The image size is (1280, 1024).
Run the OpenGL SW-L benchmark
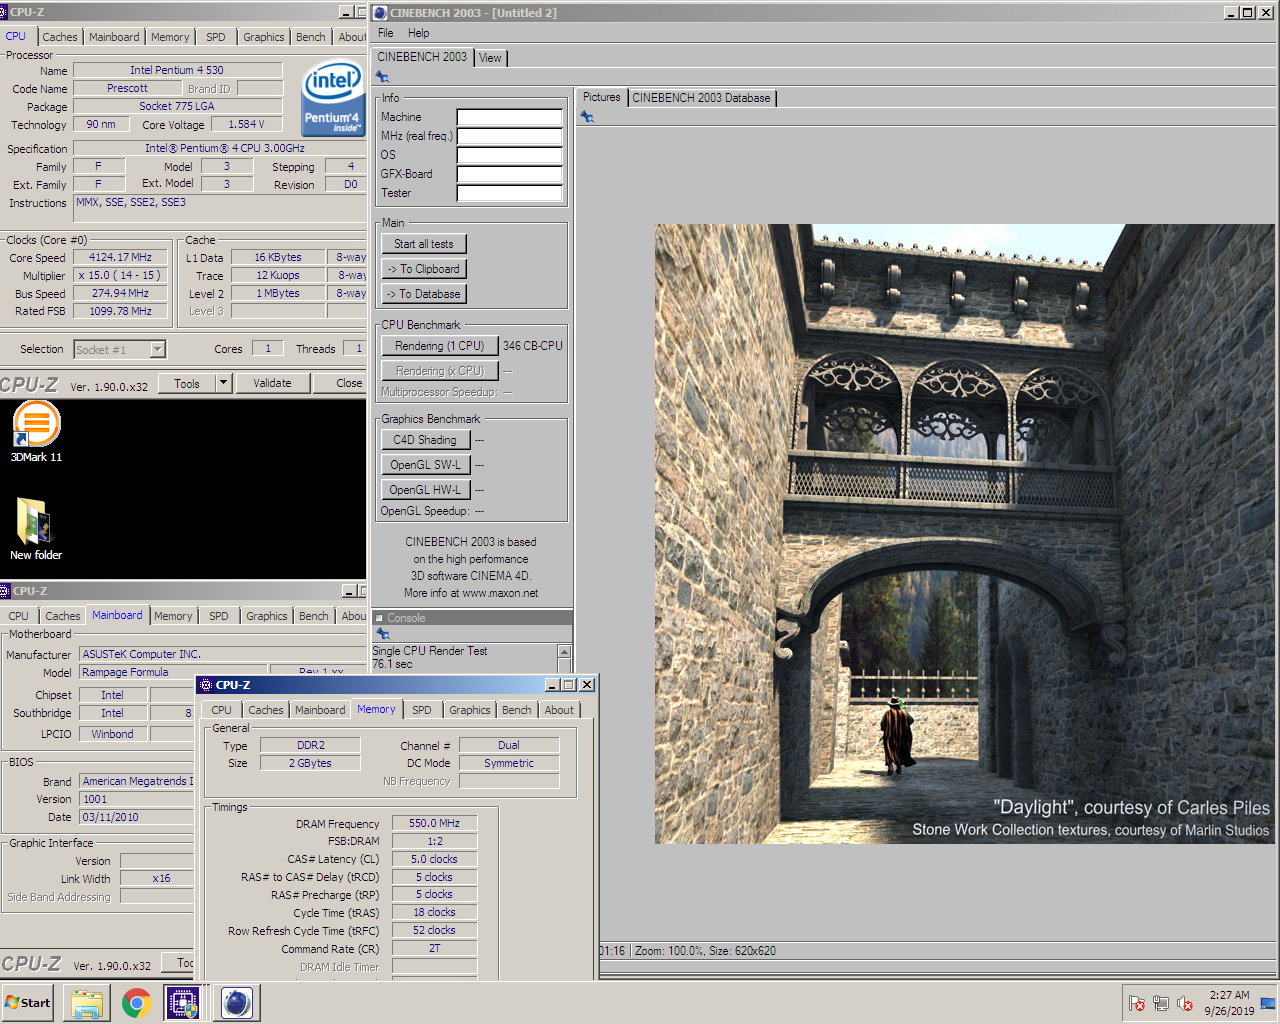coord(425,465)
